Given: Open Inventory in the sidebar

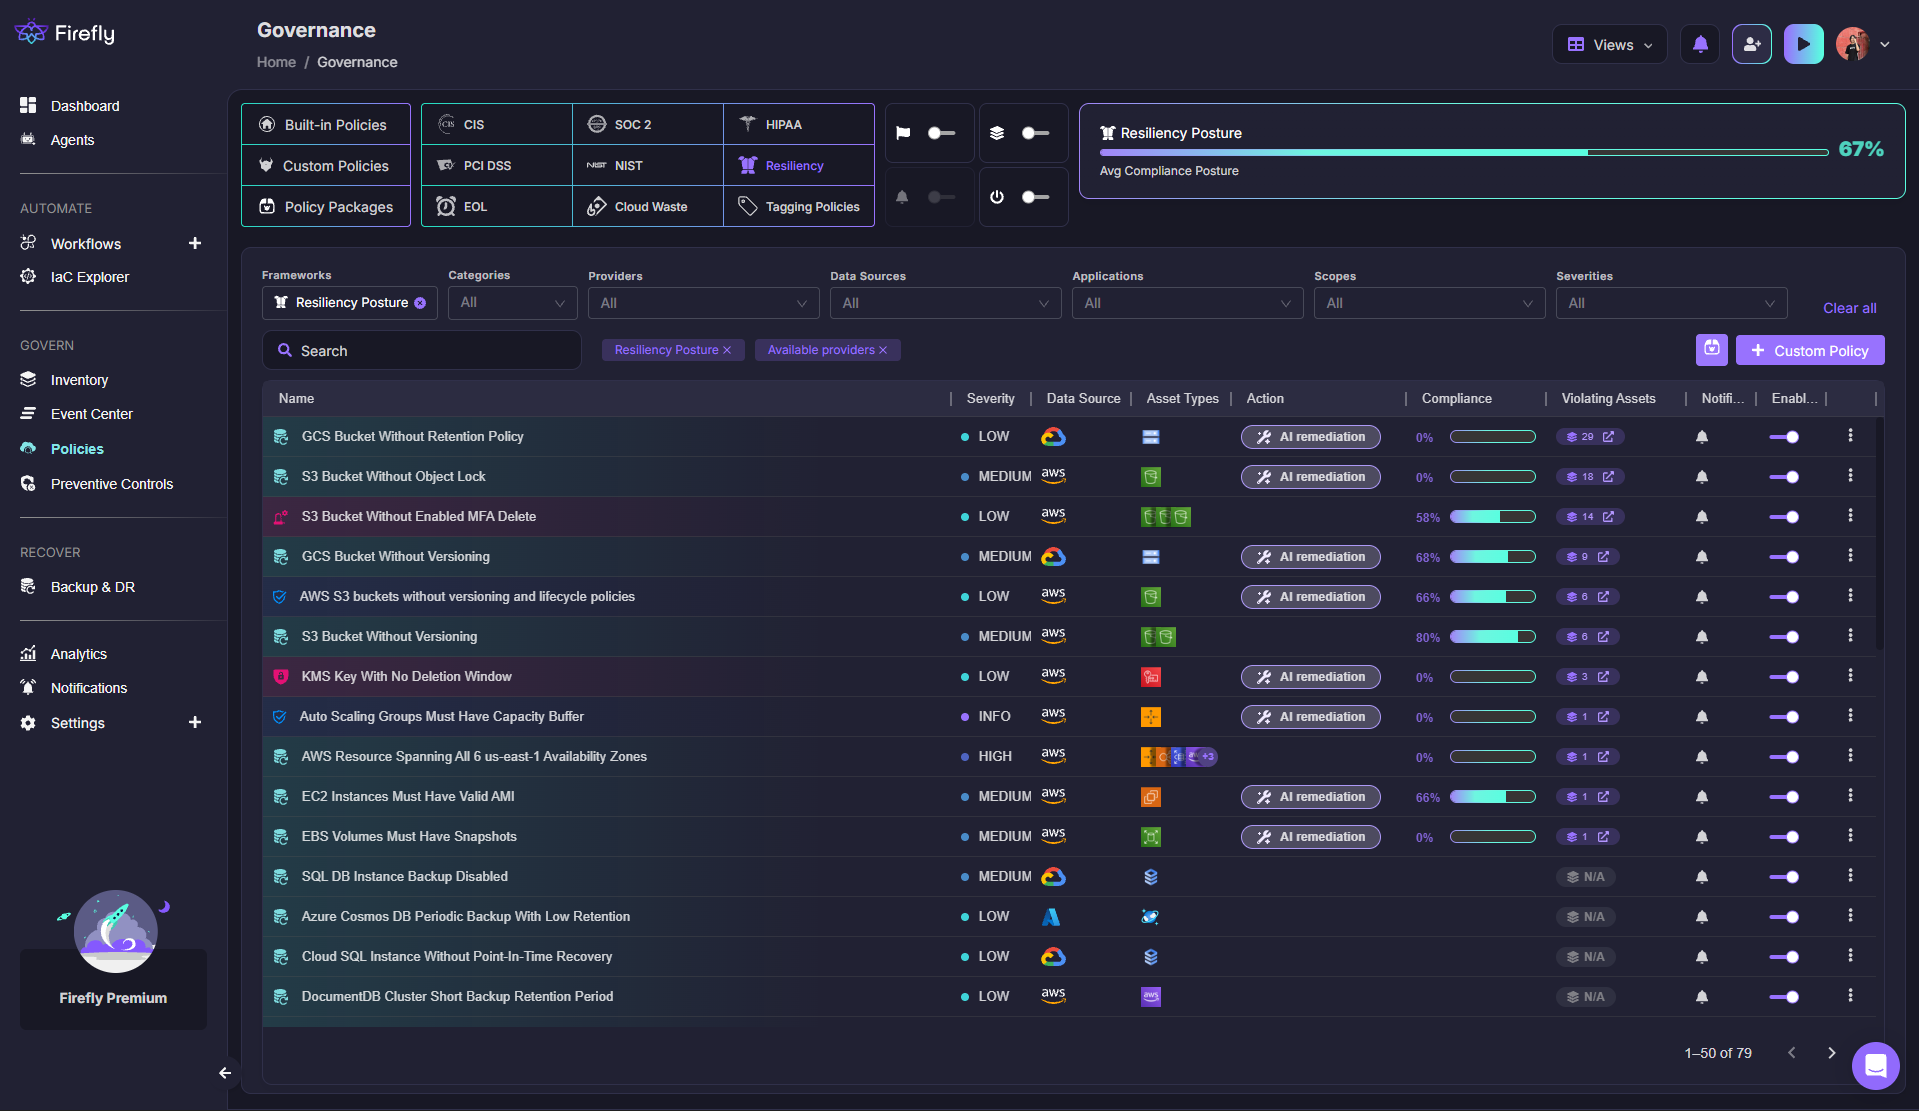Looking at the screenshot, I should [x=79, y=380].
